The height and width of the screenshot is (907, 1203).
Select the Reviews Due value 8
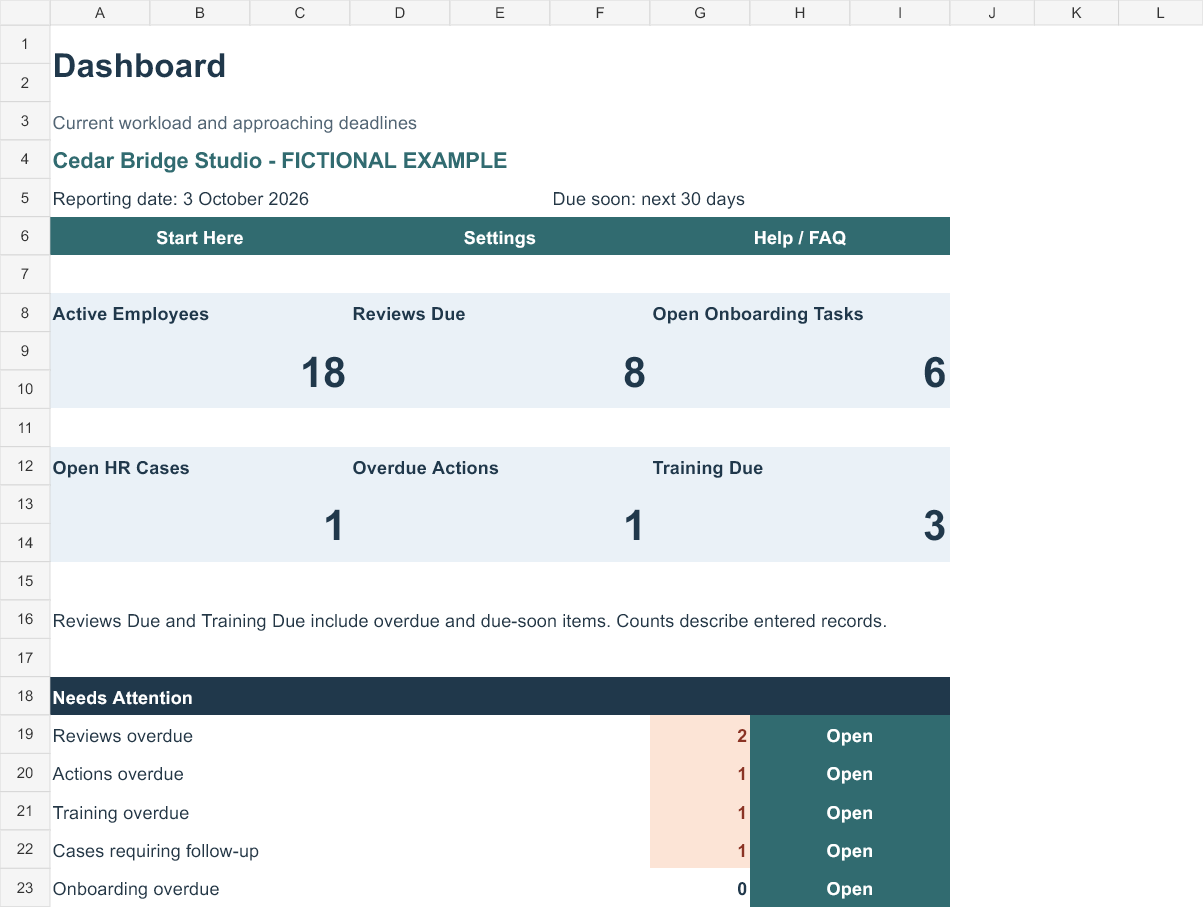coord(634,372)
